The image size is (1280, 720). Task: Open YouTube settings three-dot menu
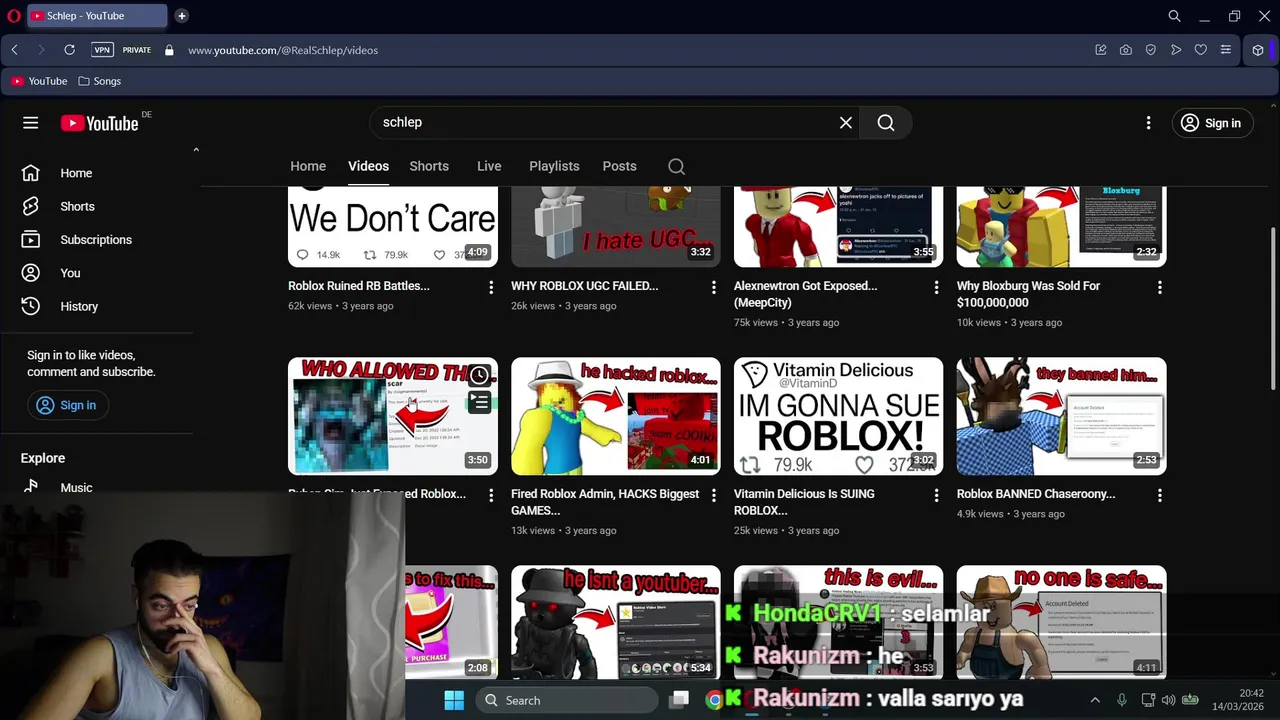pos(1148,123)
